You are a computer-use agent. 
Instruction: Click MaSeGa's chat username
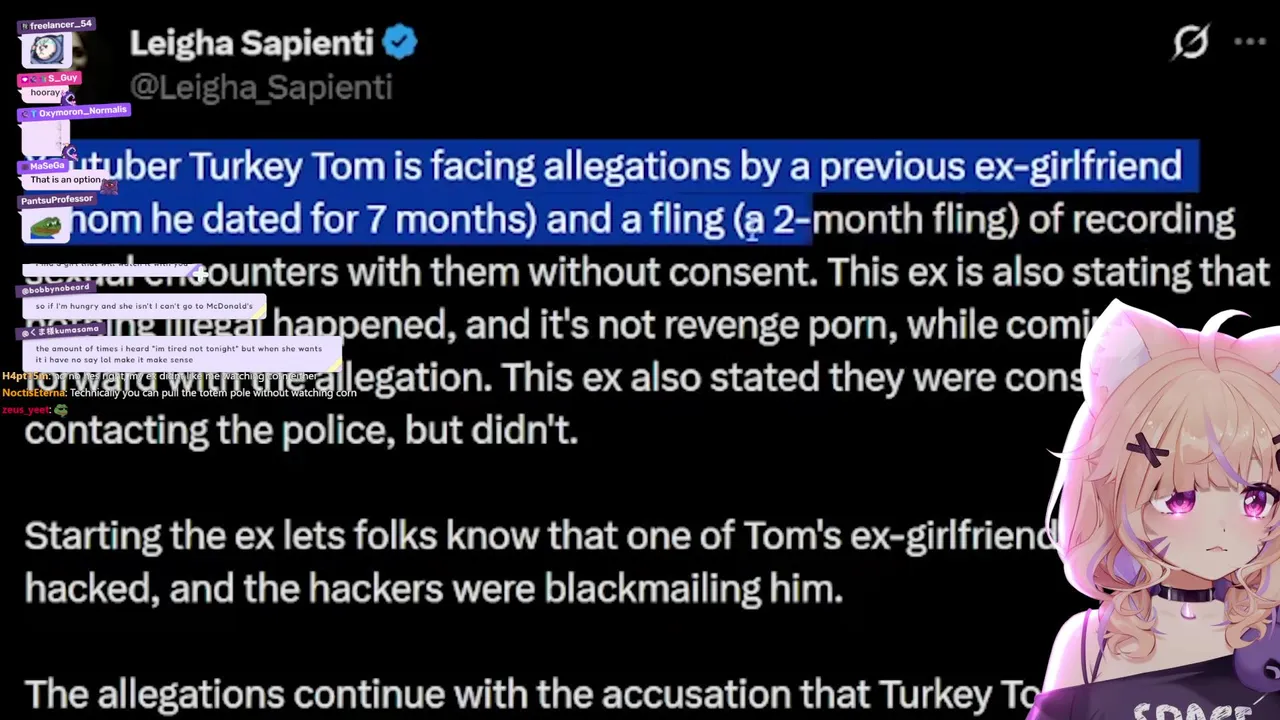click(48, 165)
